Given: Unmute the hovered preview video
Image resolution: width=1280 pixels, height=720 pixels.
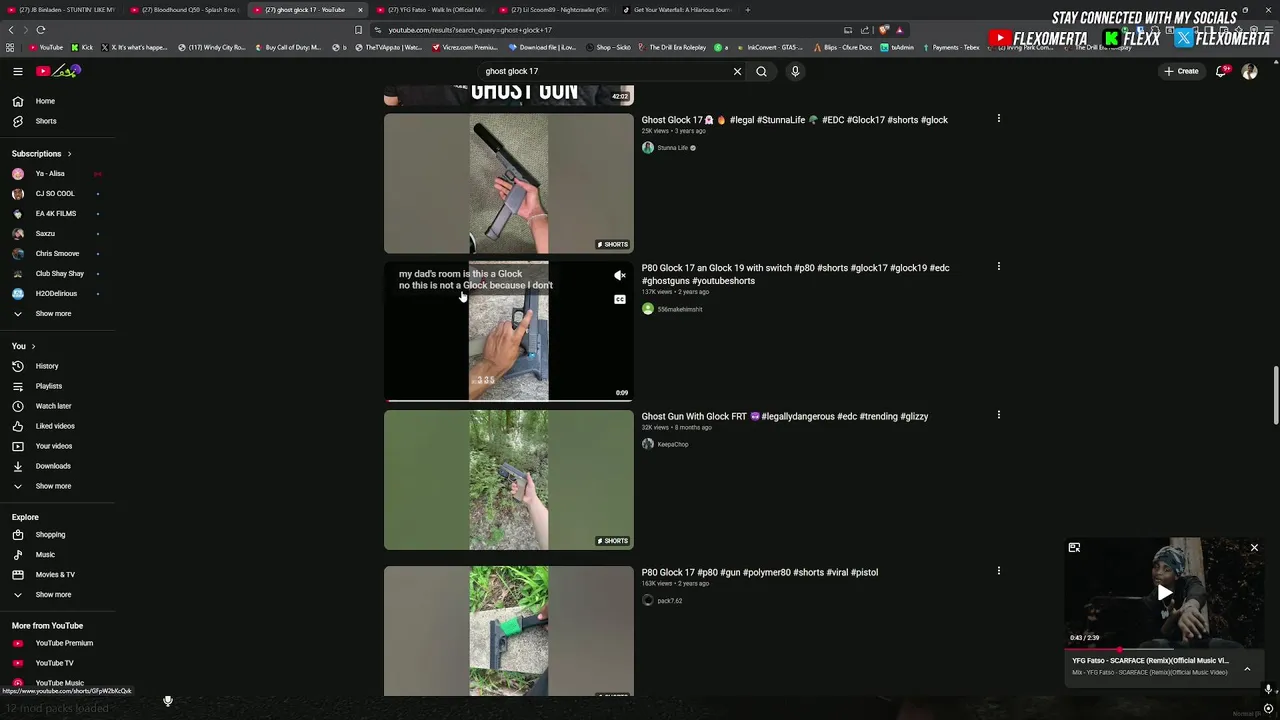Looking at the screenshot, I should click(x=620, y=275).
